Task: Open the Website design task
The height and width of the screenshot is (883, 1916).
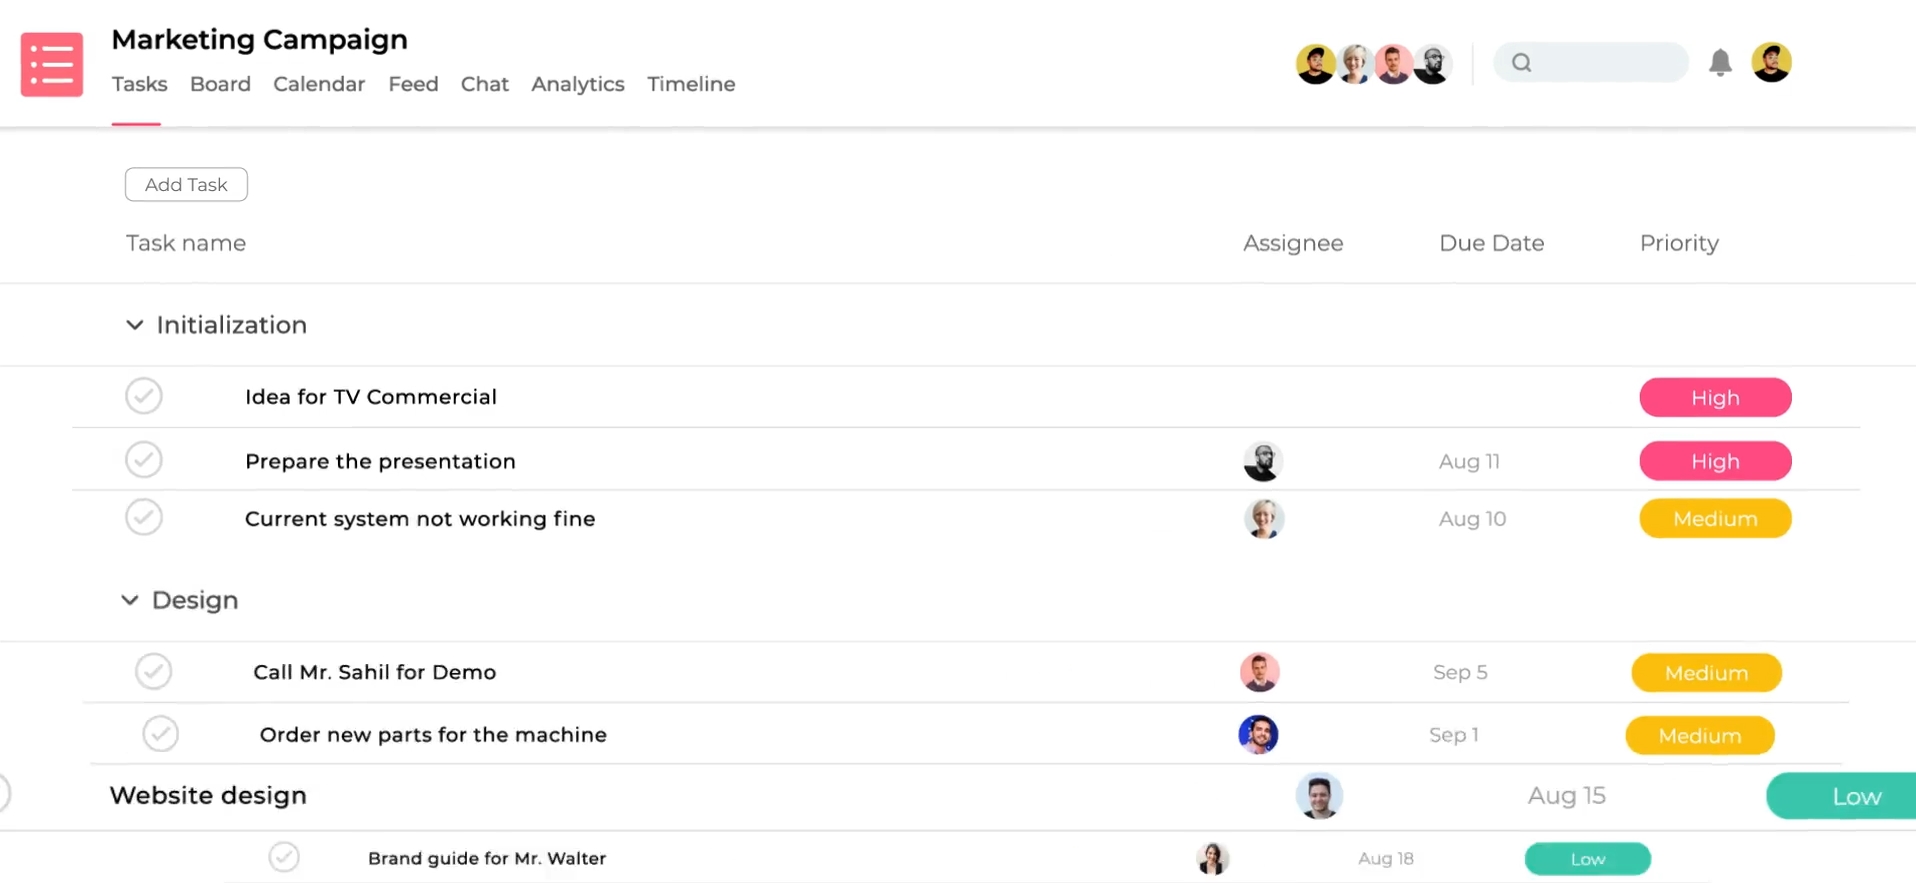Action: pos(208,795)
